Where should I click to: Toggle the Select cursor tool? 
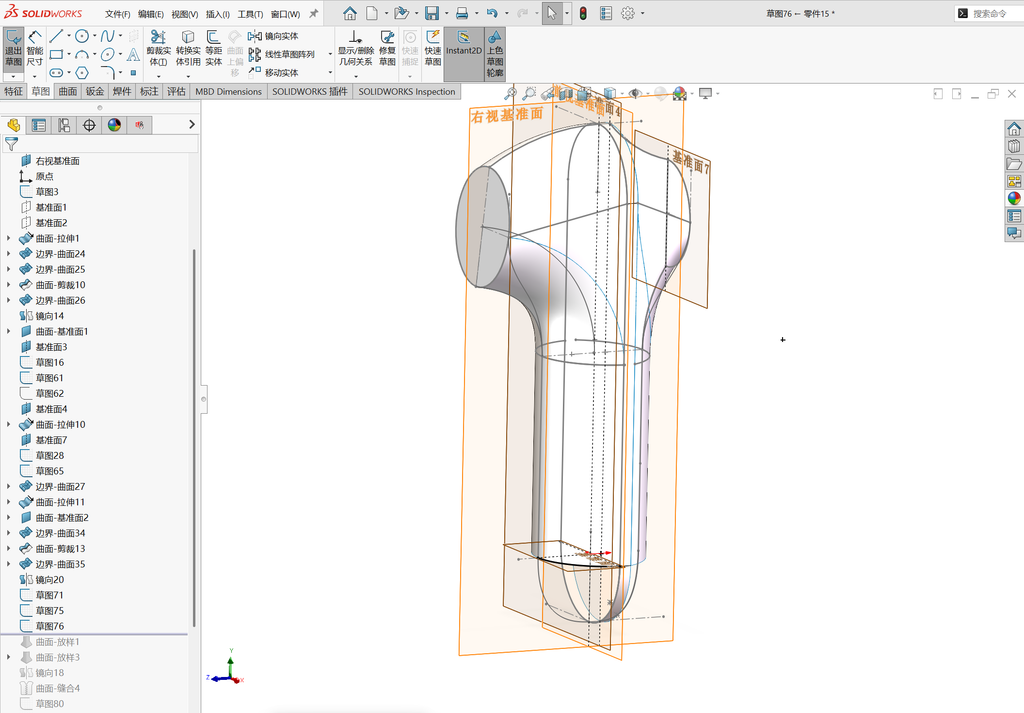[x=552, y=13]
